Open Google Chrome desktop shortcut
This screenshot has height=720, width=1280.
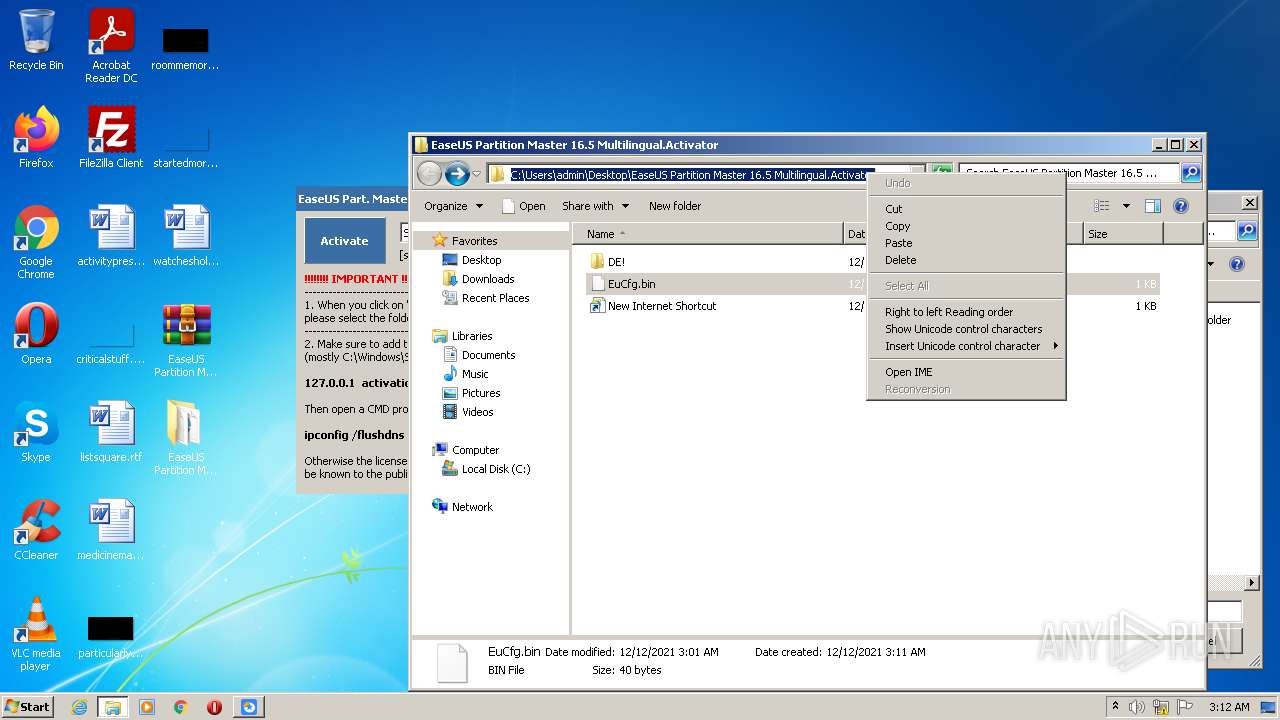click(x=36, y=242)
